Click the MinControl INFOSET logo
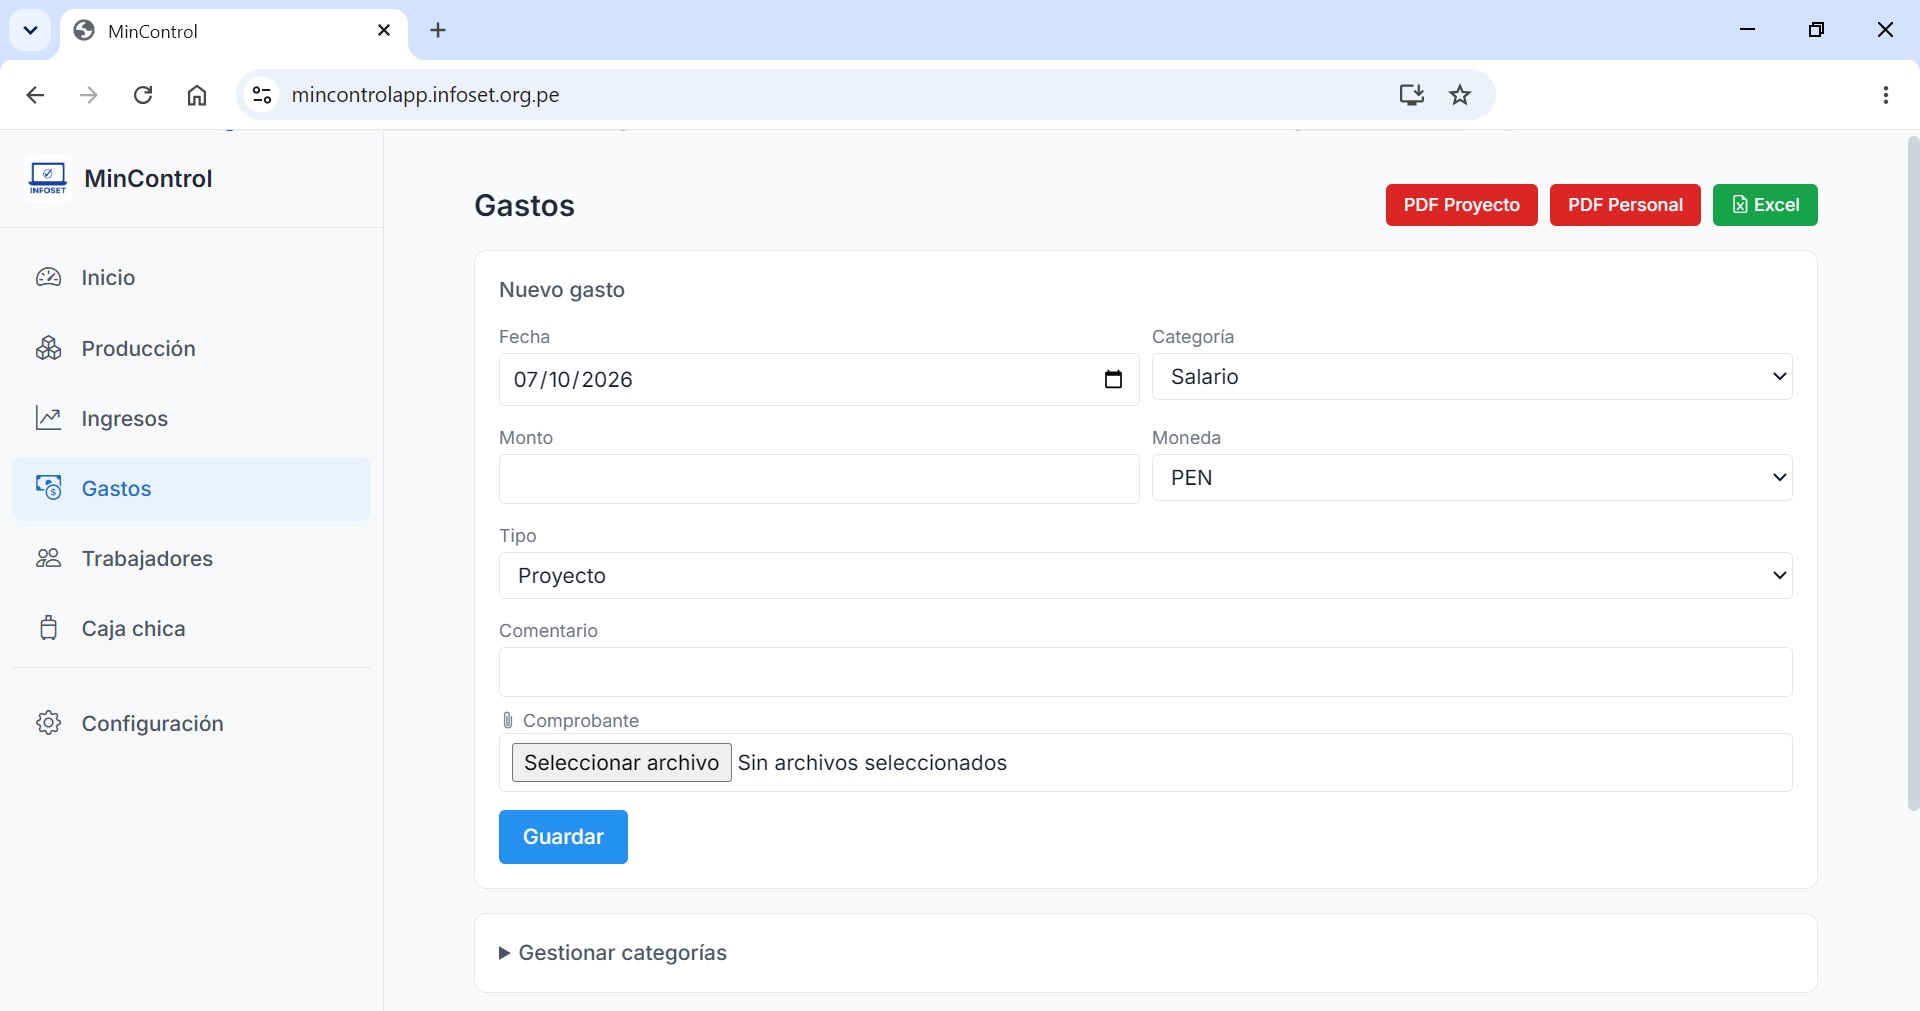 (x=48, y=179)
